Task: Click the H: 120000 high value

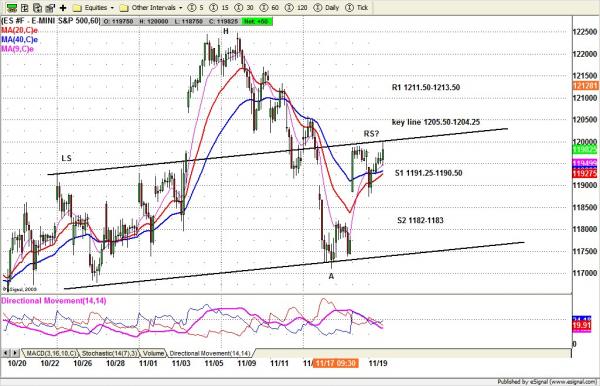Action: tap(154, 21)
